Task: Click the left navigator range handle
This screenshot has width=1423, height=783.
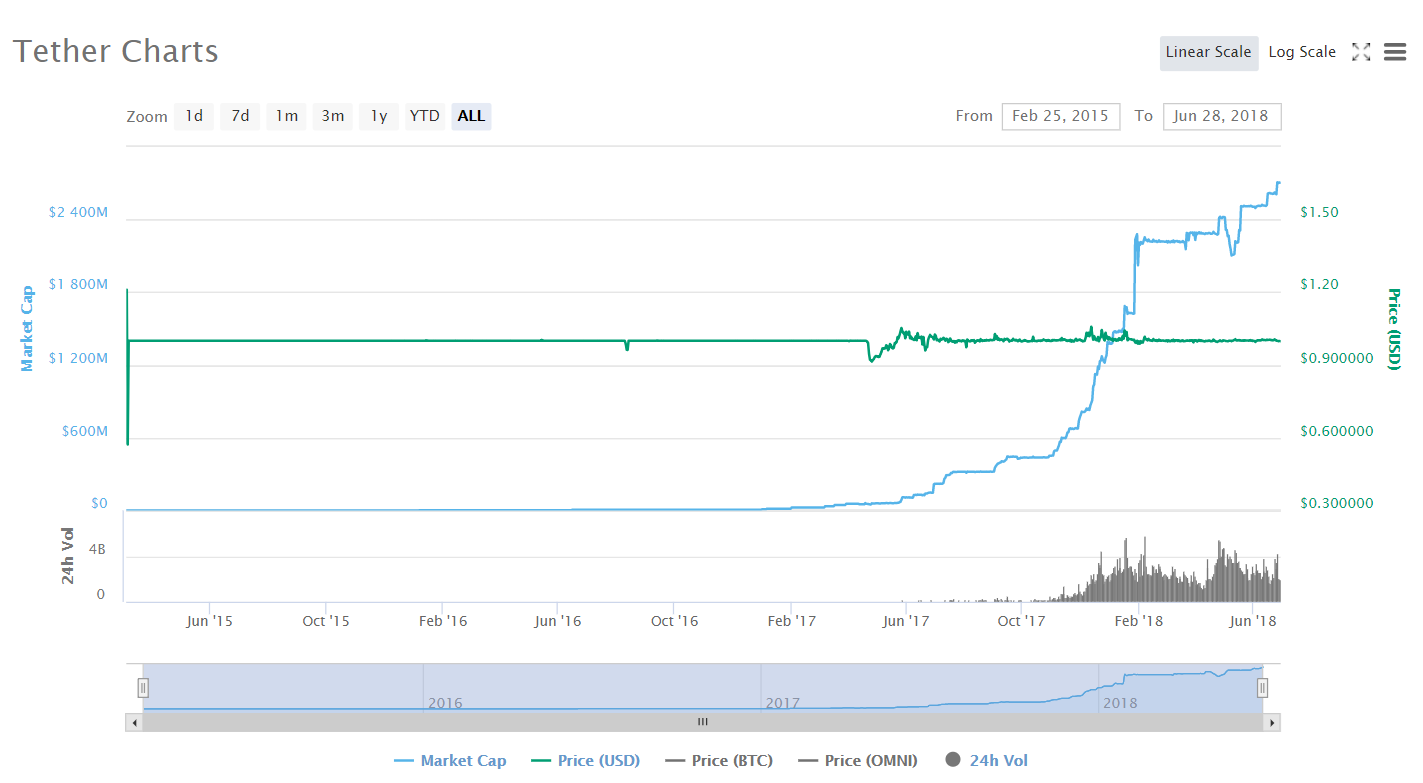Action: point(143,687)
